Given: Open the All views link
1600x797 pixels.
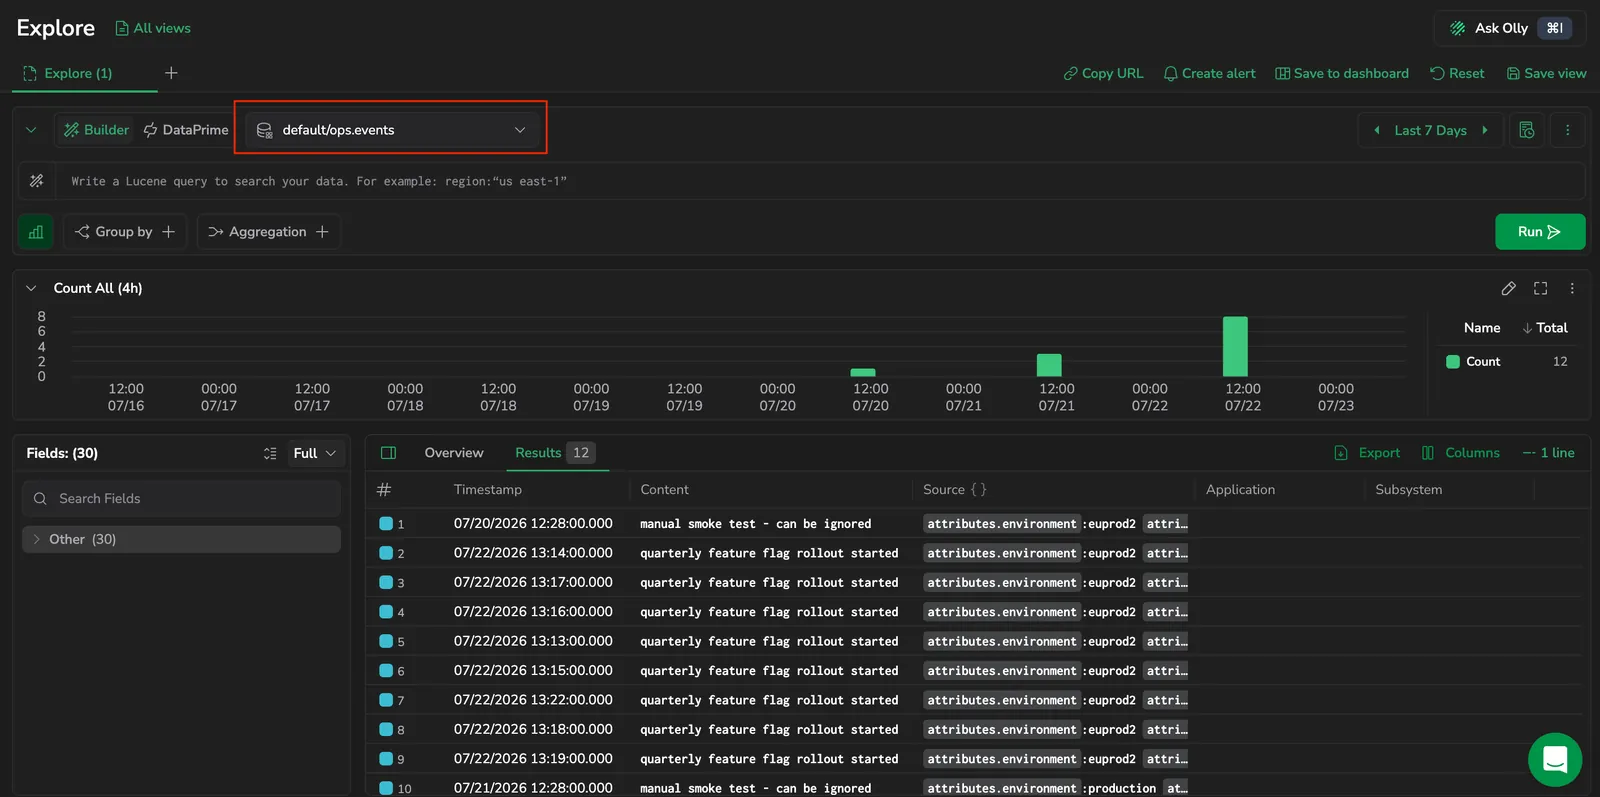Looking at the screenshot, I should (x=153, y=28).
